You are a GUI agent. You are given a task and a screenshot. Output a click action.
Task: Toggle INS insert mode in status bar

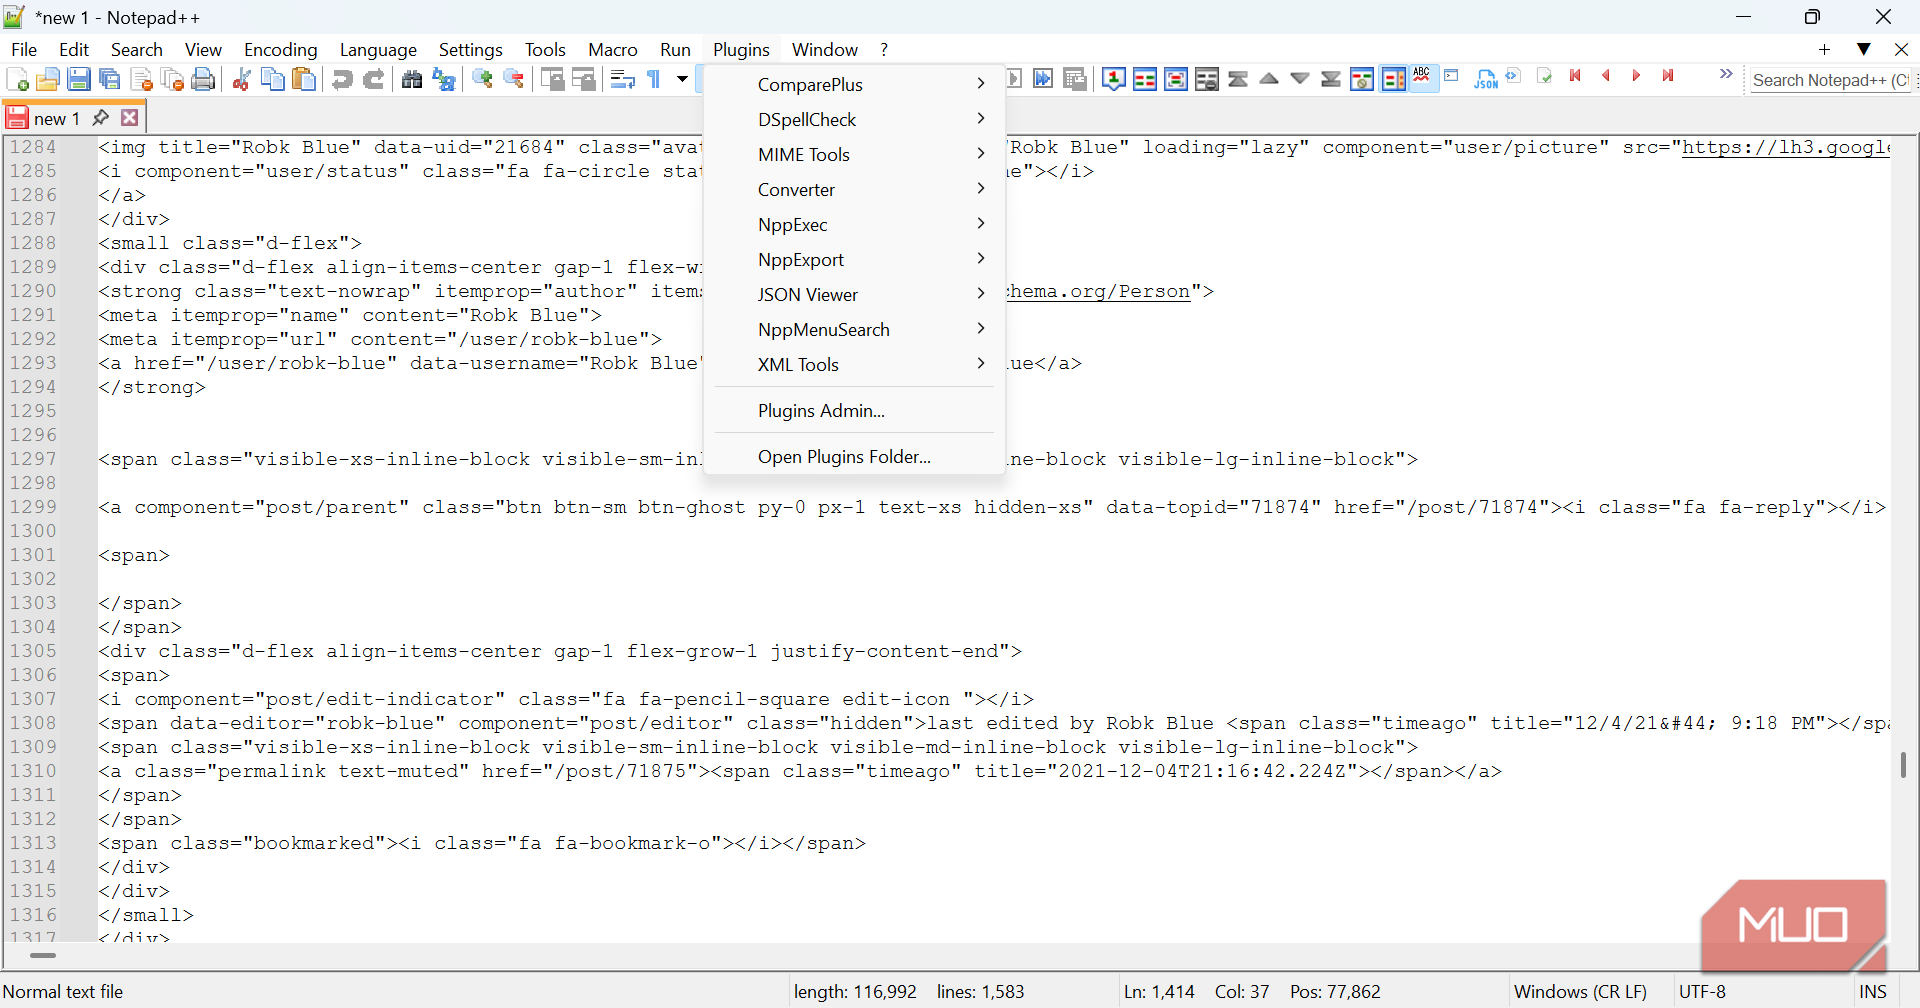(1873, 992)
